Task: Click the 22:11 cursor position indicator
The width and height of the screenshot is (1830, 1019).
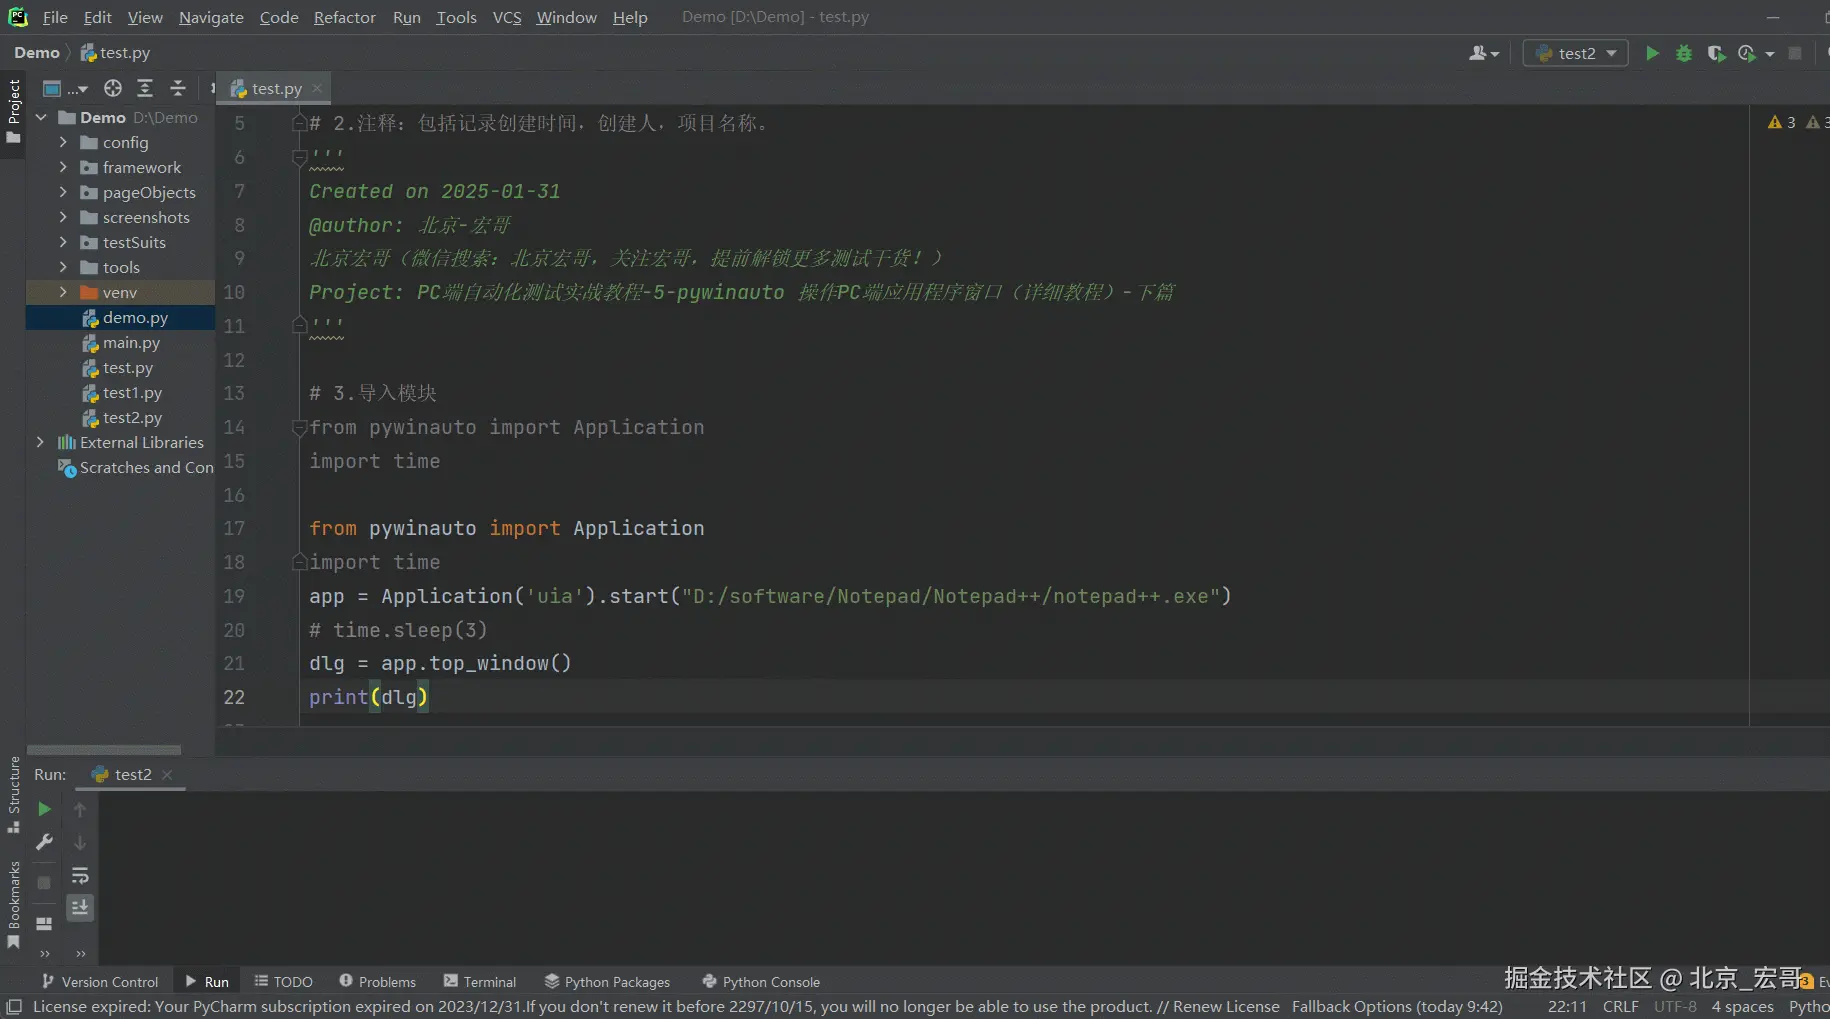Action: (x=1567, y=1007)
